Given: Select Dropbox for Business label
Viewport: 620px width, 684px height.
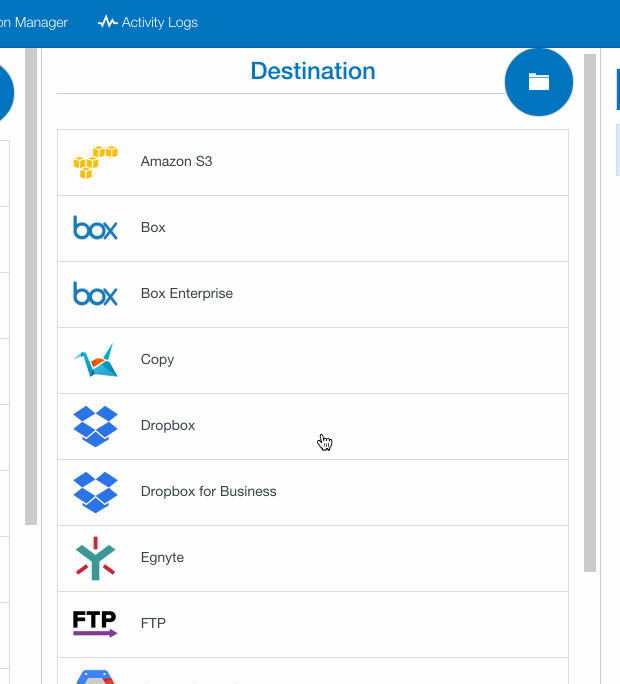Looking at the screenshot, I should (208, 492).
